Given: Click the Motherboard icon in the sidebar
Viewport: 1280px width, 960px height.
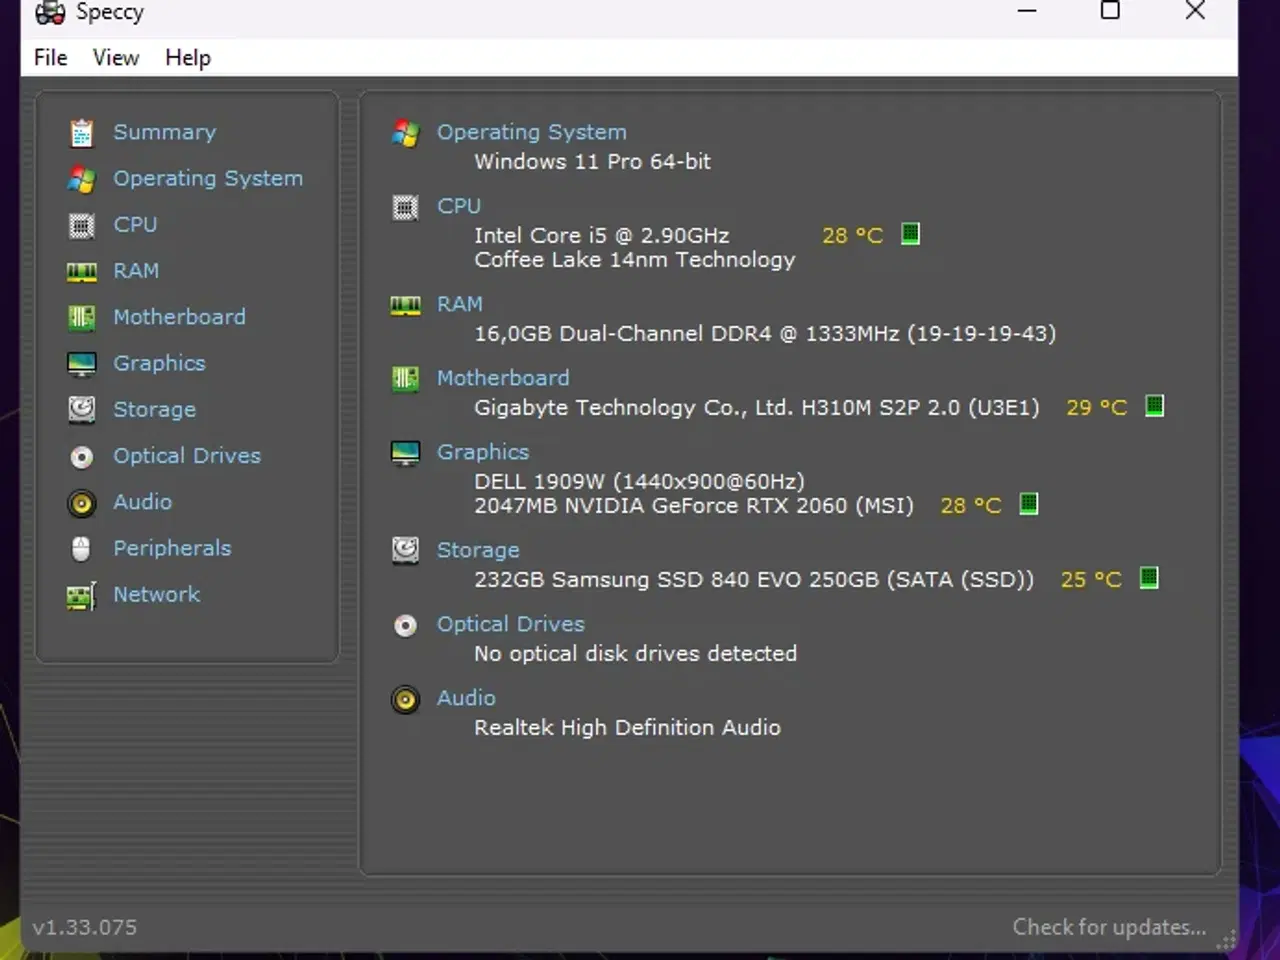Looking at the screenshot, I should 81,316.
